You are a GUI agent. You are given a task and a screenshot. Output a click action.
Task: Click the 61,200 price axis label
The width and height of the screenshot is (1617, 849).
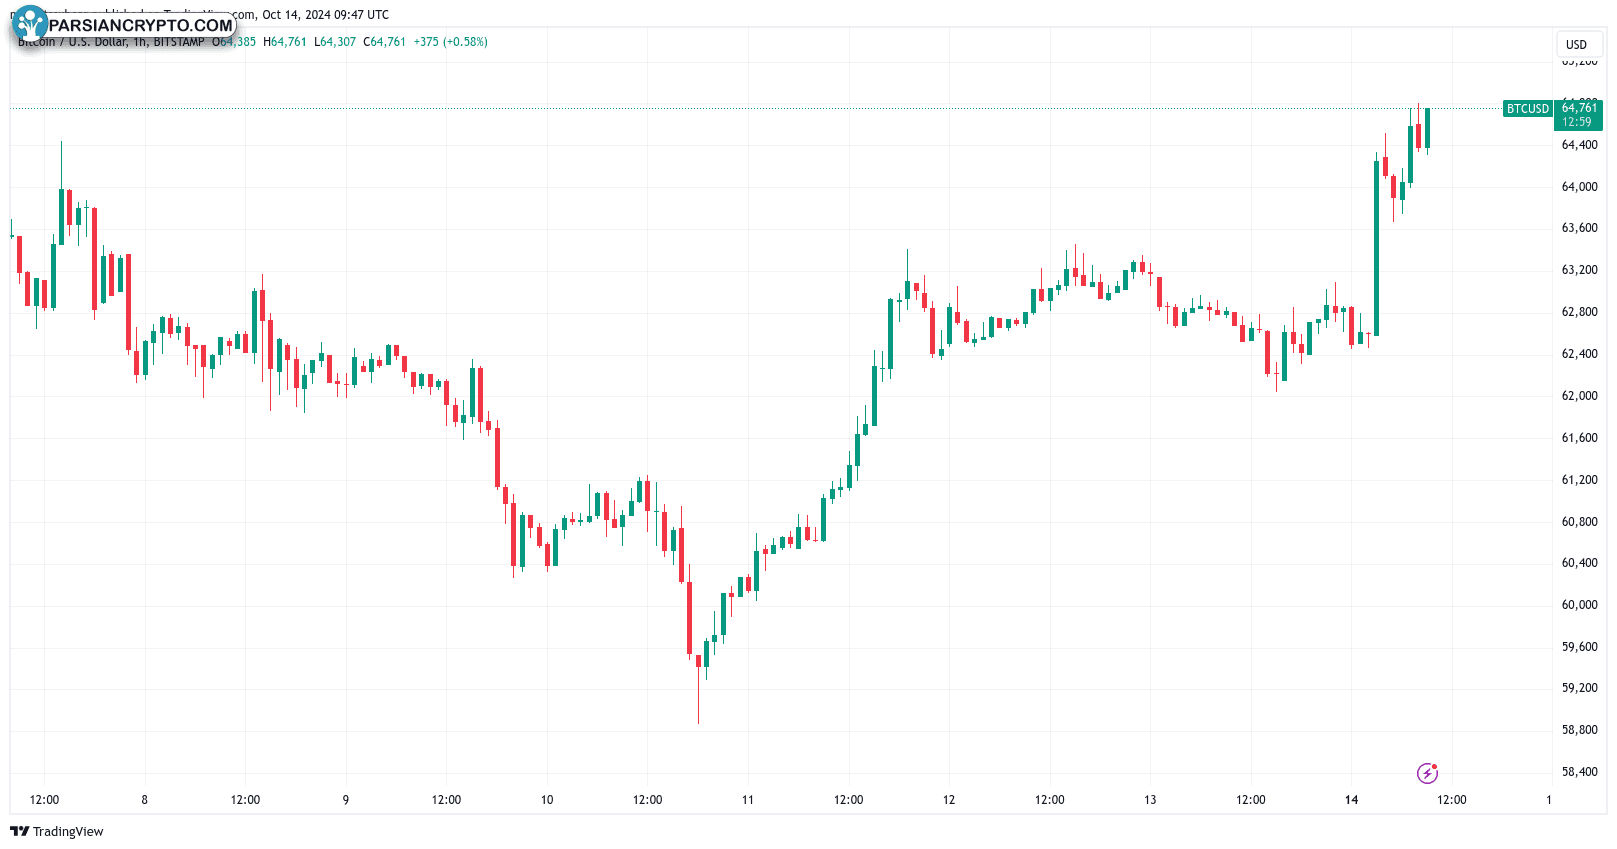(x=1579, y=480)
